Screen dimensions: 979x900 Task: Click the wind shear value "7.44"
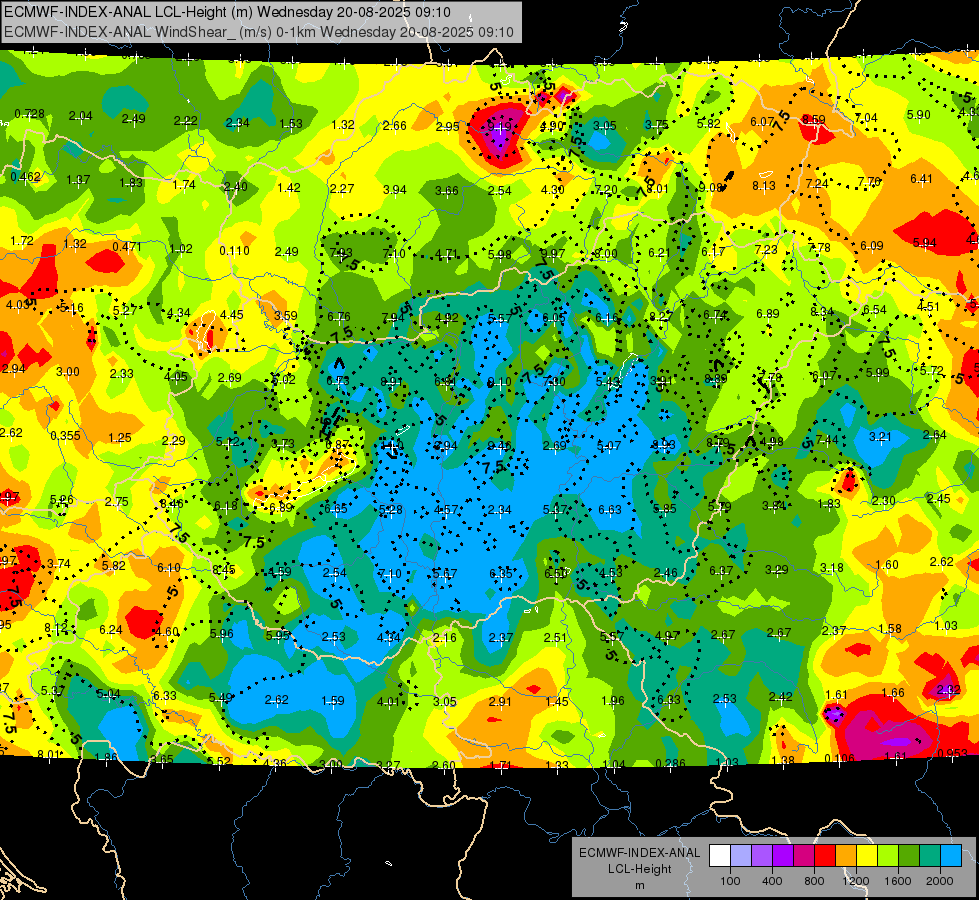click(x=827, y=440)
